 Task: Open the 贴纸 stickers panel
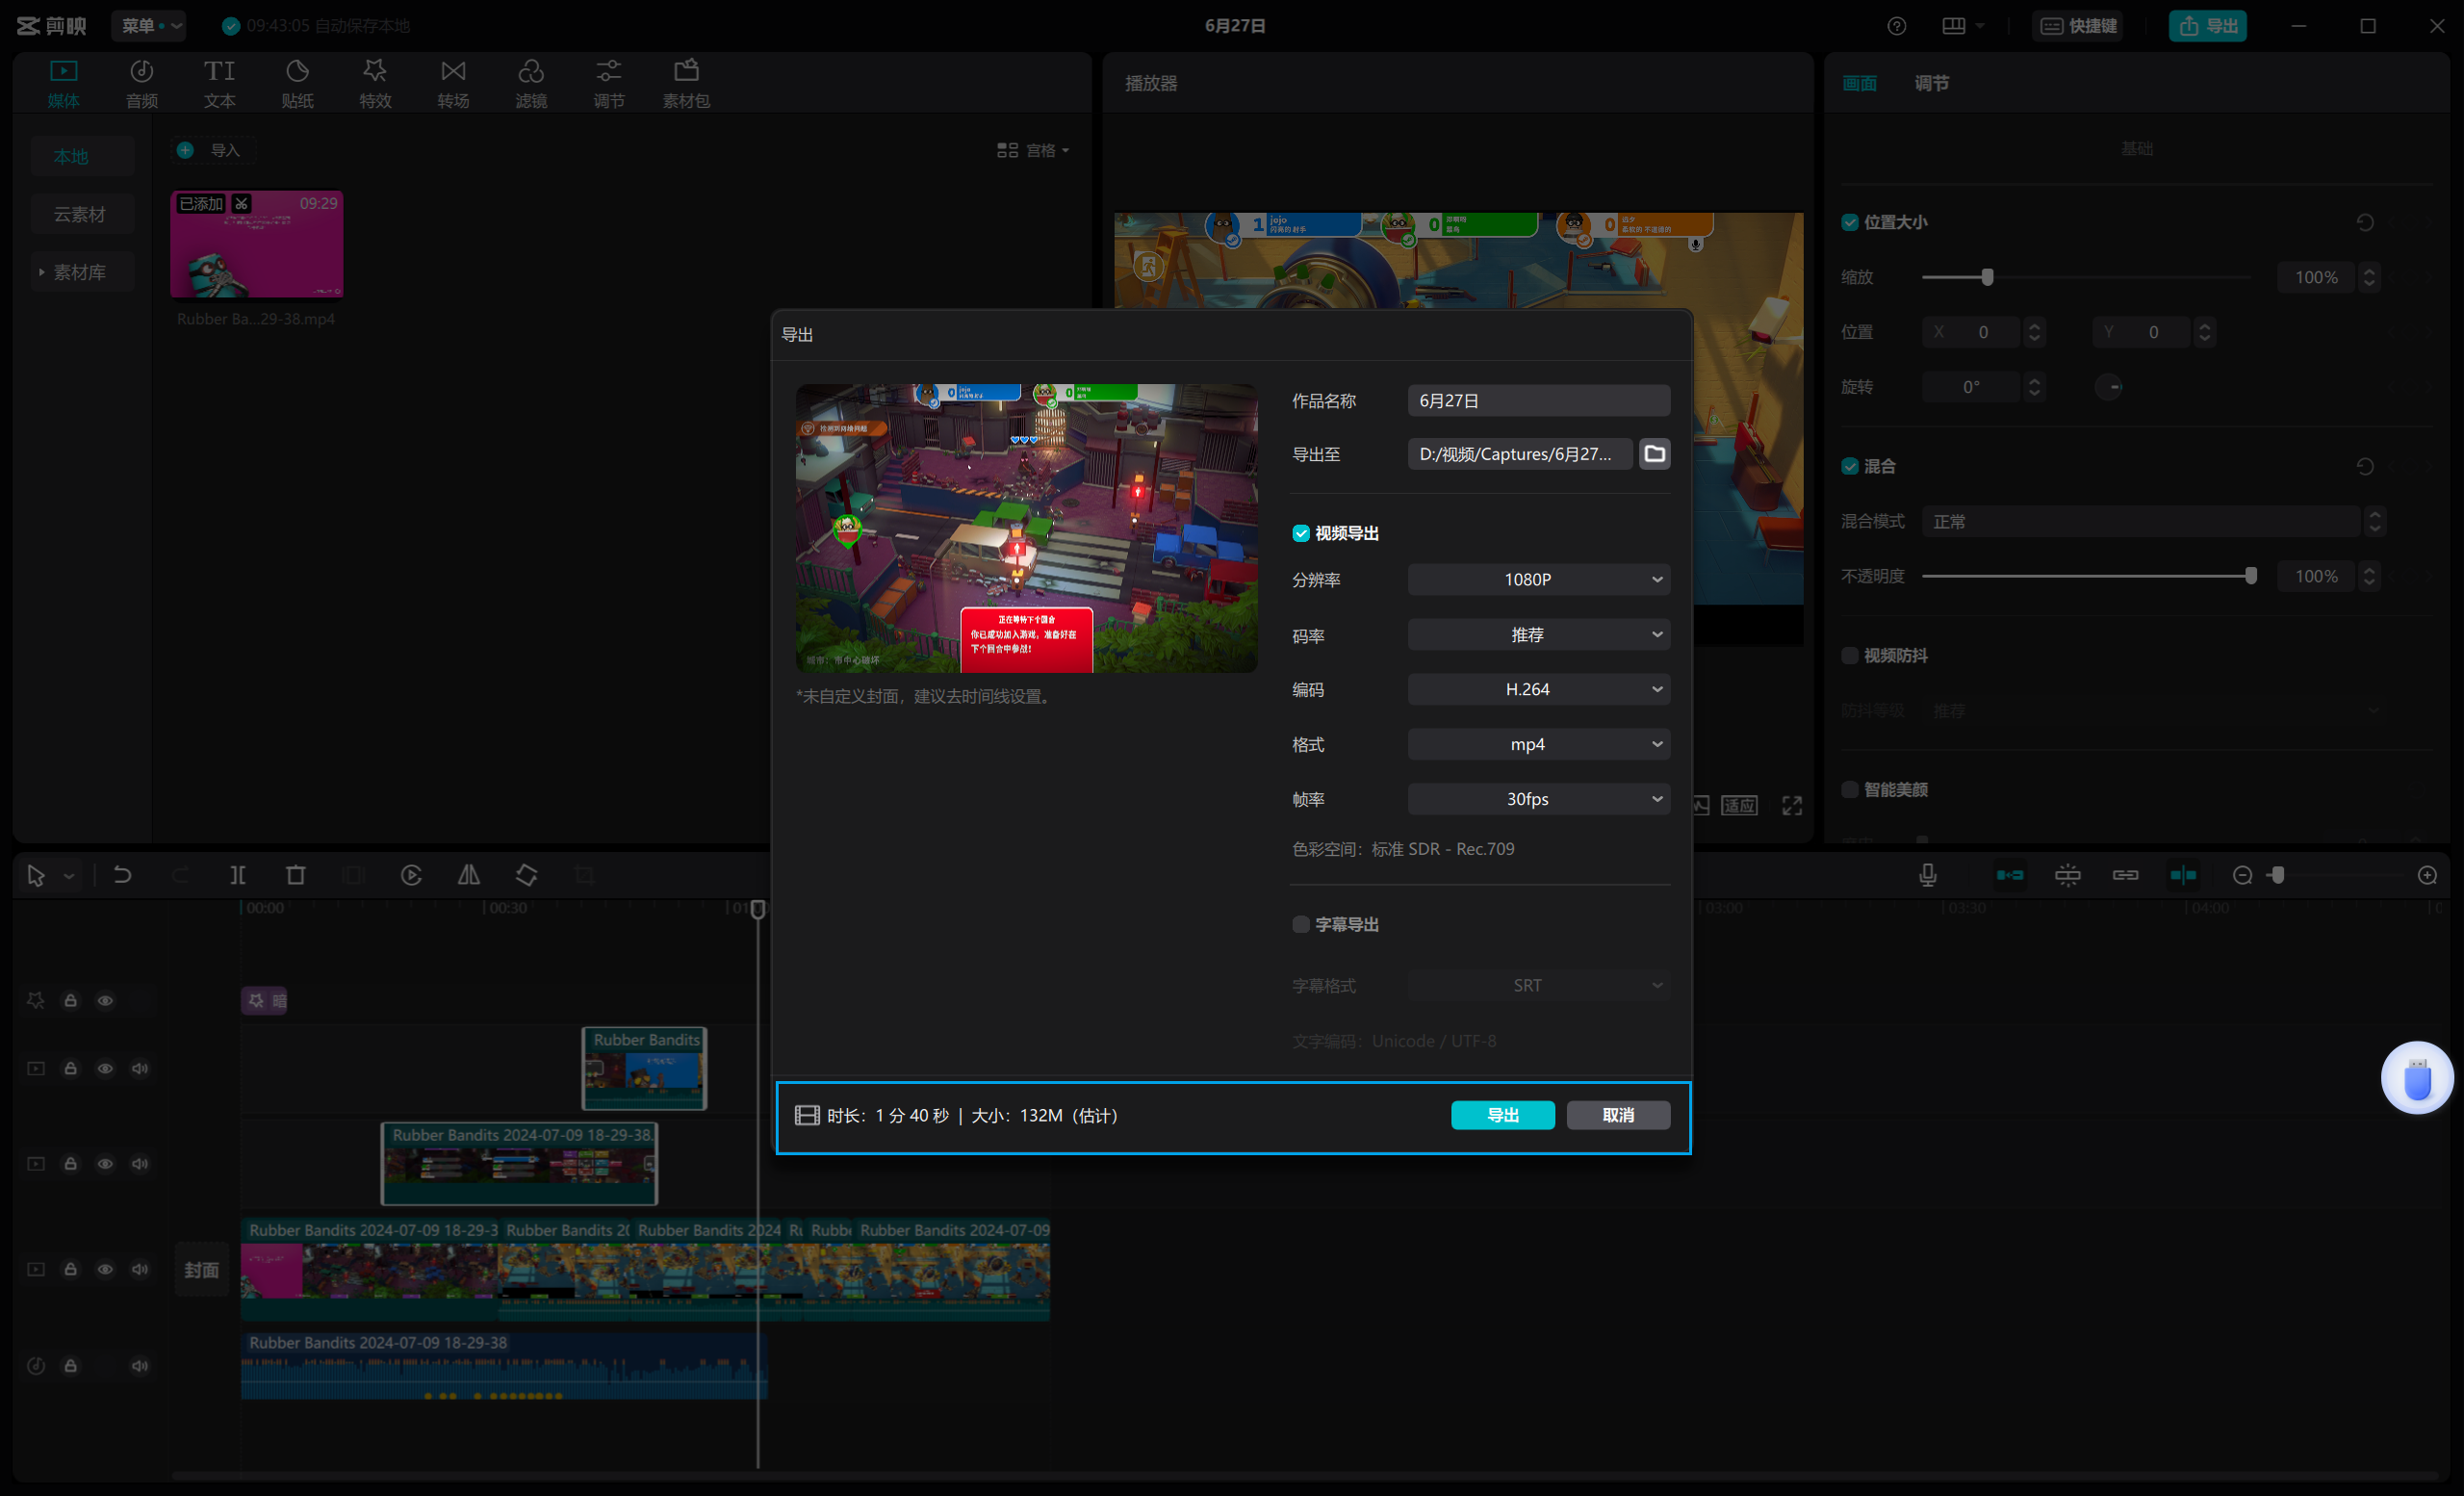point(297,84)
